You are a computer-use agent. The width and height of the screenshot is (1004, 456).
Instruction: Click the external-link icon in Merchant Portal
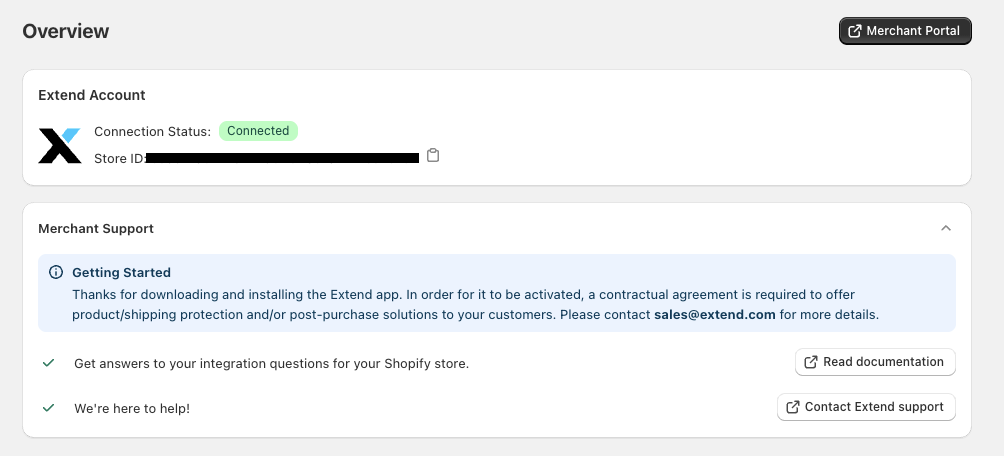(855, 31)
